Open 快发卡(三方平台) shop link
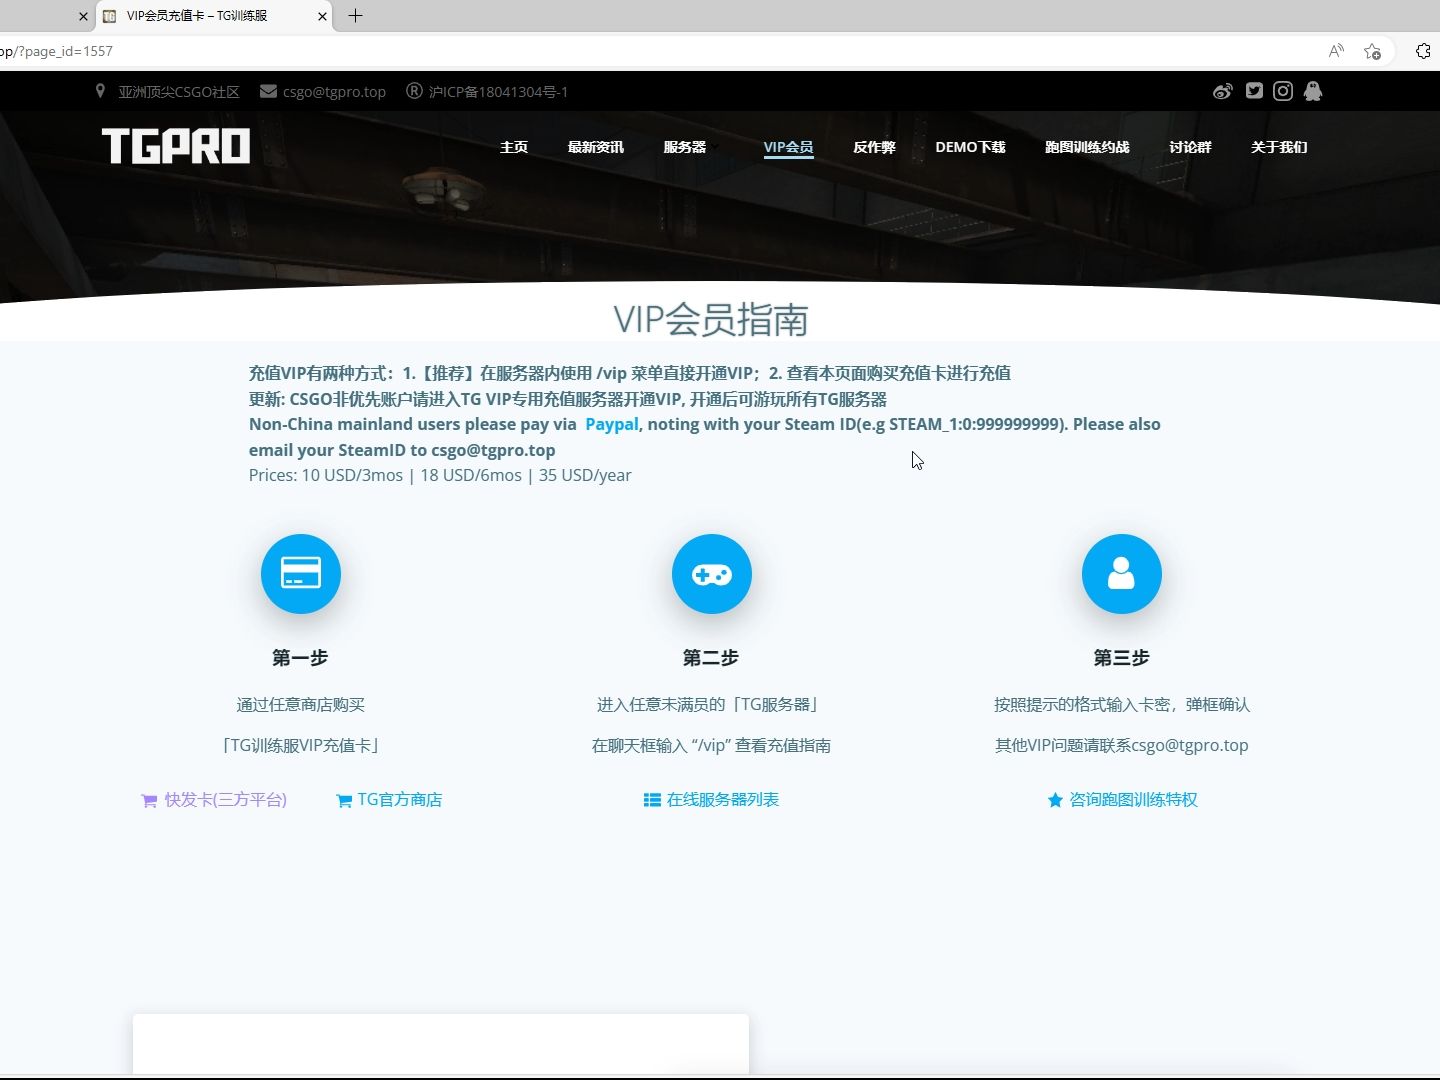Screen dimensions: 1440x1080 tap(214, 800)
